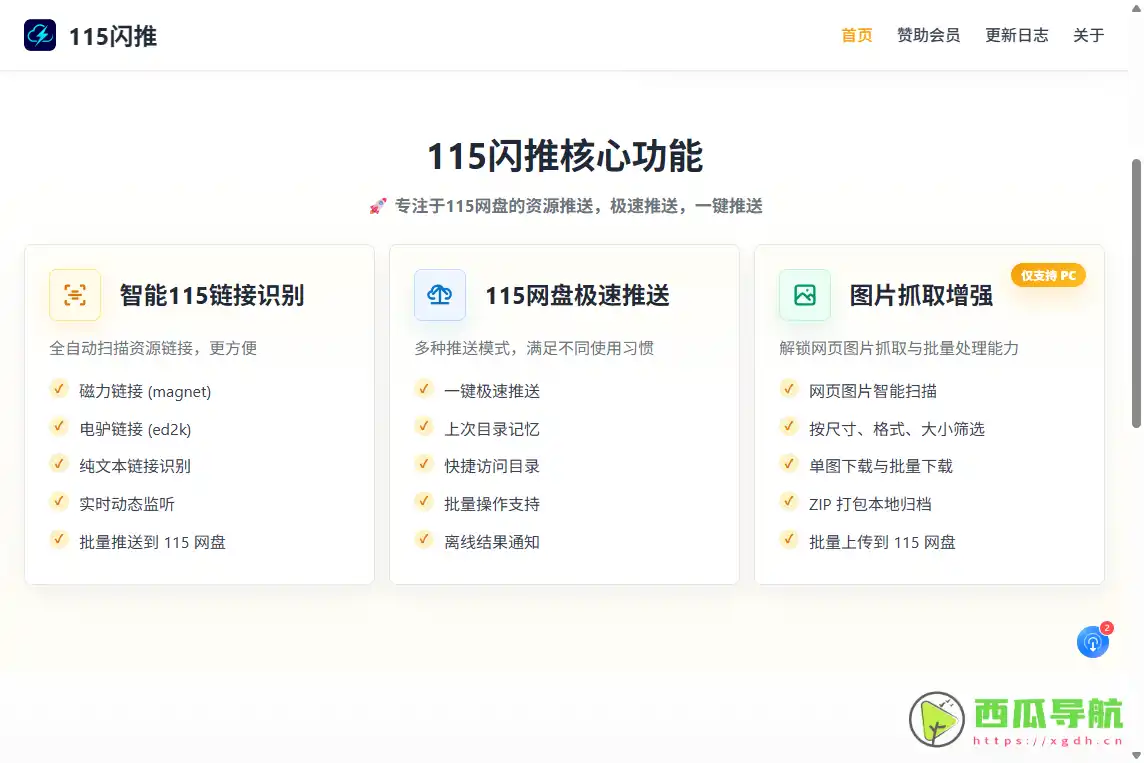This screenshot has width=1144, height=763.
Task: Click the checkmark beside ZIP 打包本地归档
Action: [789, 501]
